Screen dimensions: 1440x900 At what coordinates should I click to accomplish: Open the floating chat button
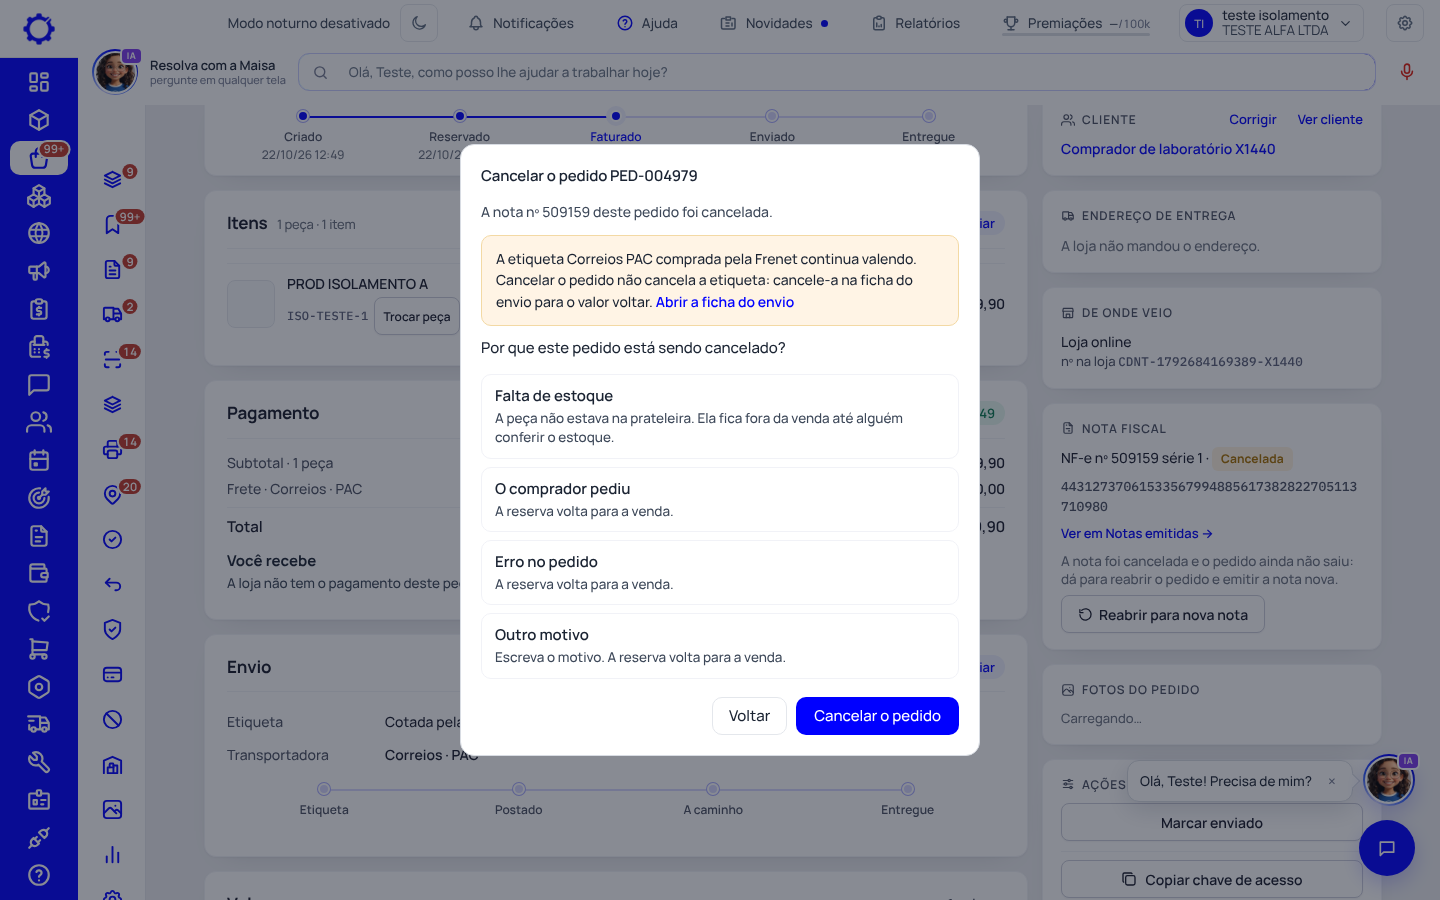pos(1387,848)
